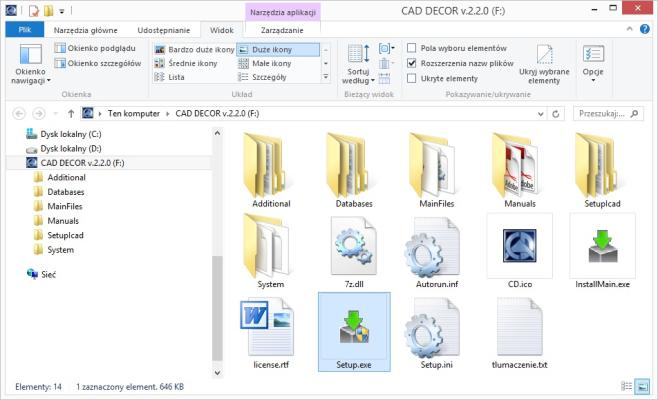This screenshot has width=658, height=400.
Task: Click the new folder icon in the quick access toolbar
Action: 49,10
